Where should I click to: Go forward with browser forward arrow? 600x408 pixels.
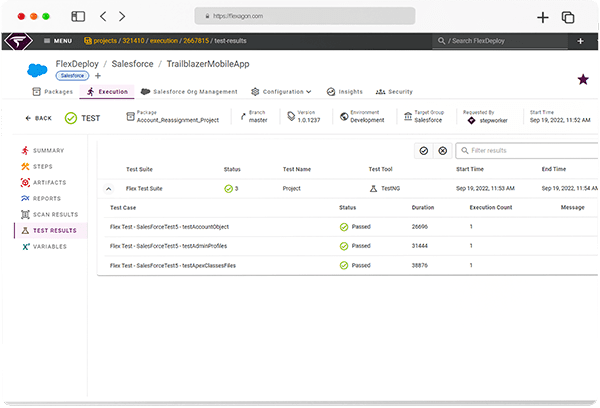(122, 16)
